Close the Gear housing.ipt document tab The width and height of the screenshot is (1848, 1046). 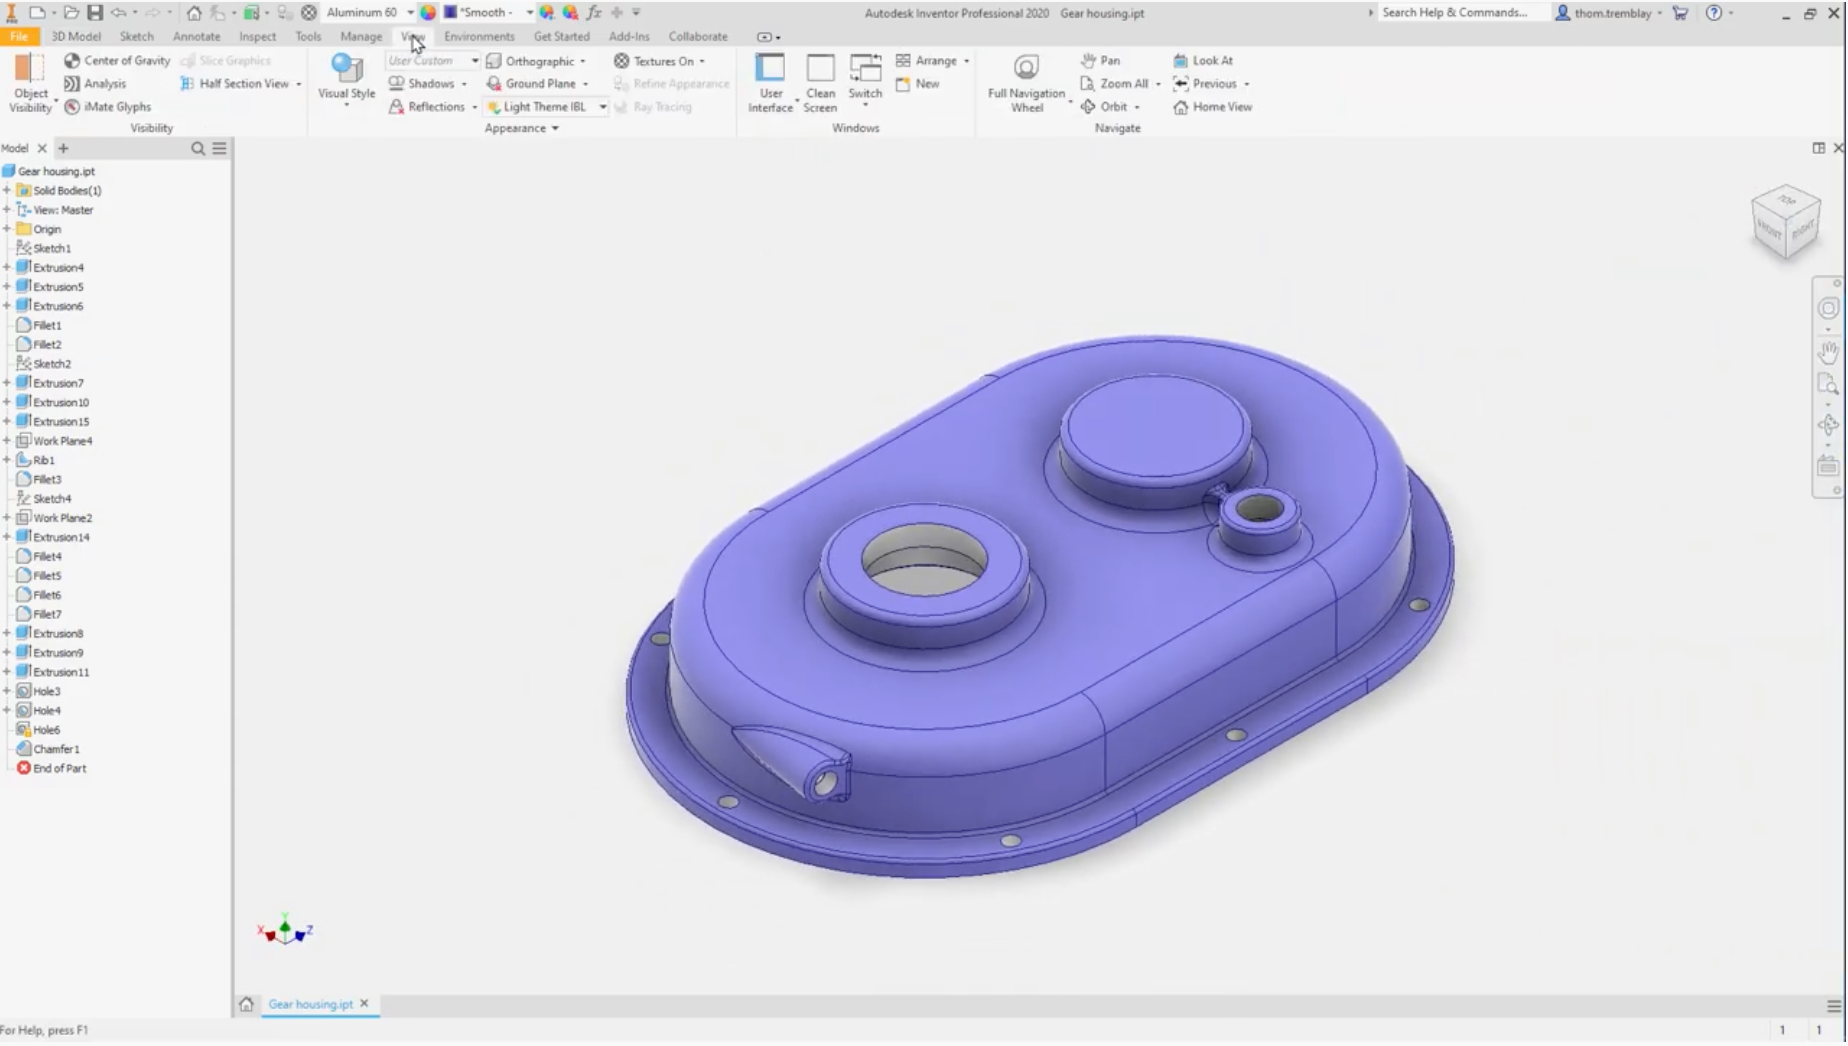tap(364, 1003)
